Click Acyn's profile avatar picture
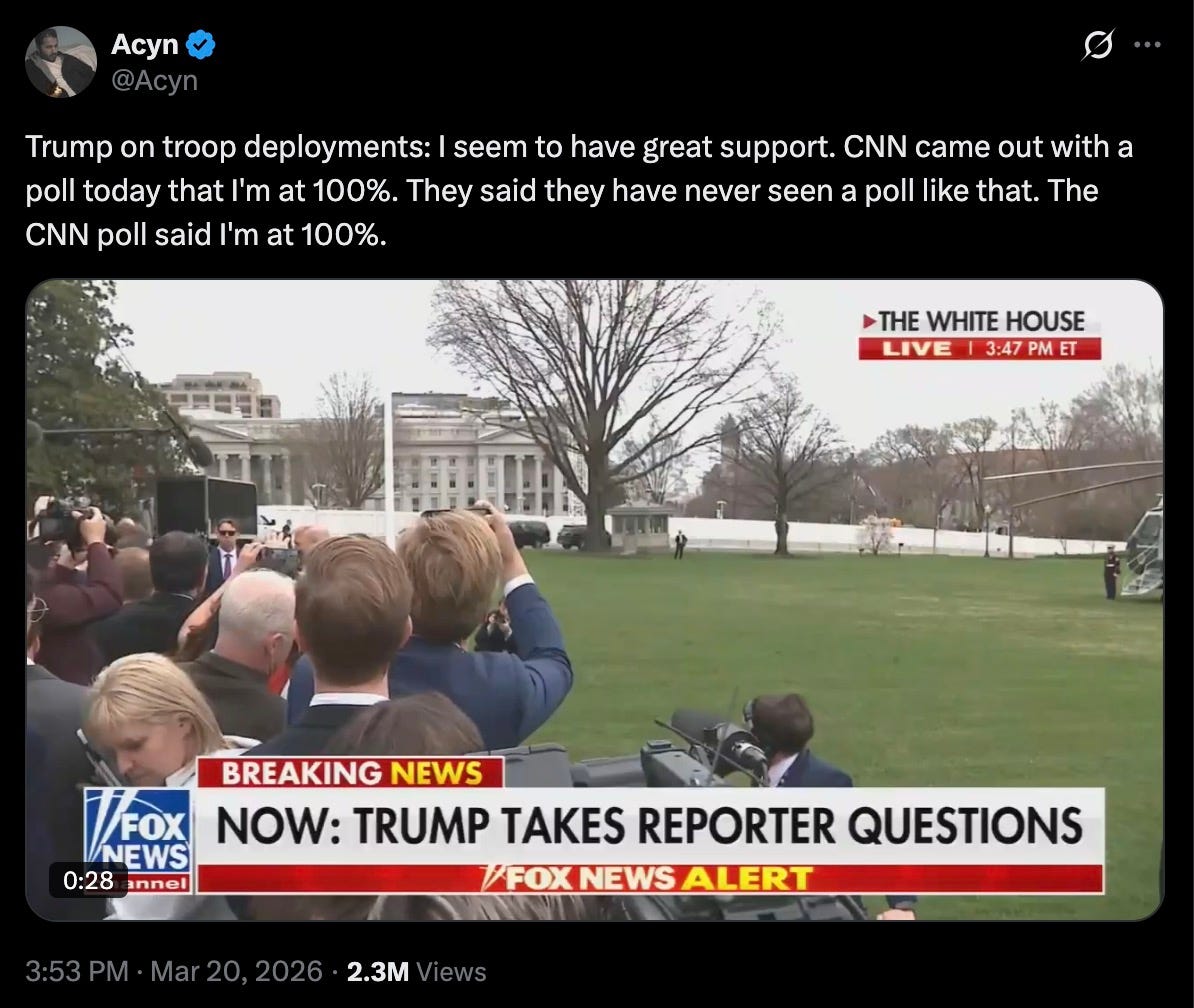Screen dimensions: 1194x1008 pyautogui.click(x=61, y=62)
